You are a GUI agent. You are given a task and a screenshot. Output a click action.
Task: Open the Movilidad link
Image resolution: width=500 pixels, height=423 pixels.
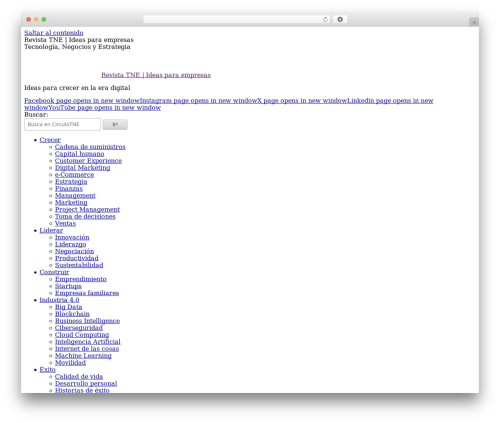click(70, 363)
